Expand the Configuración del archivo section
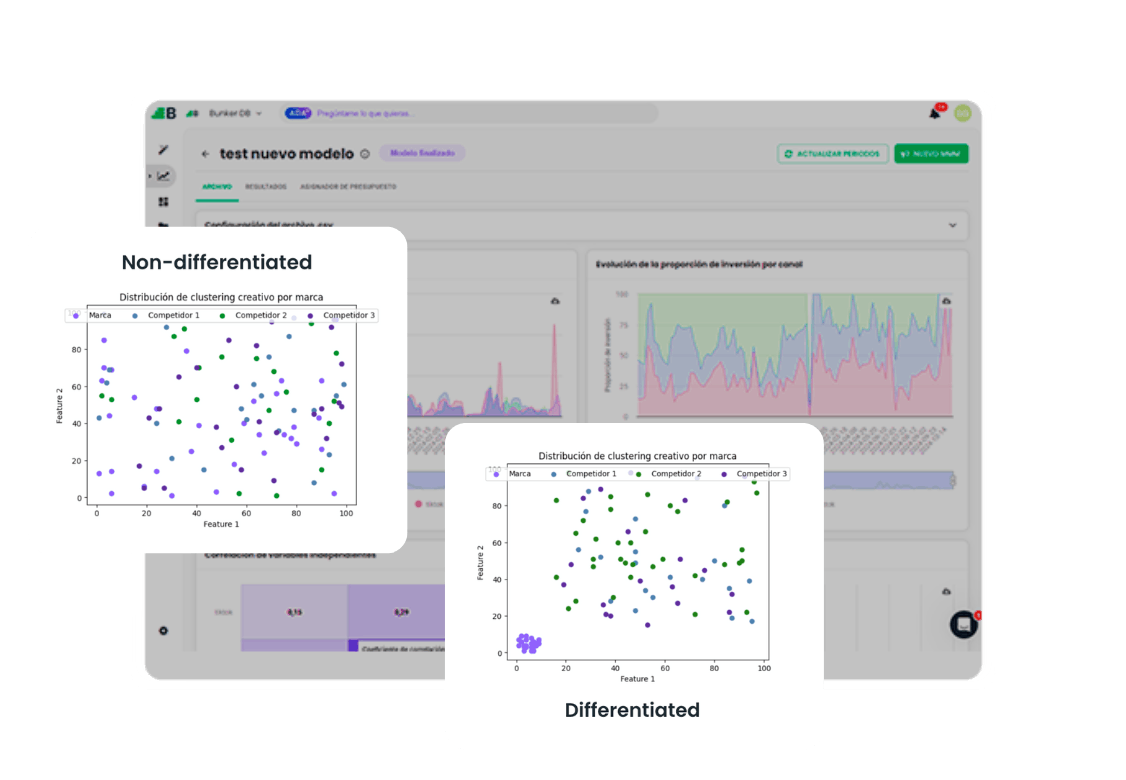 581,225
